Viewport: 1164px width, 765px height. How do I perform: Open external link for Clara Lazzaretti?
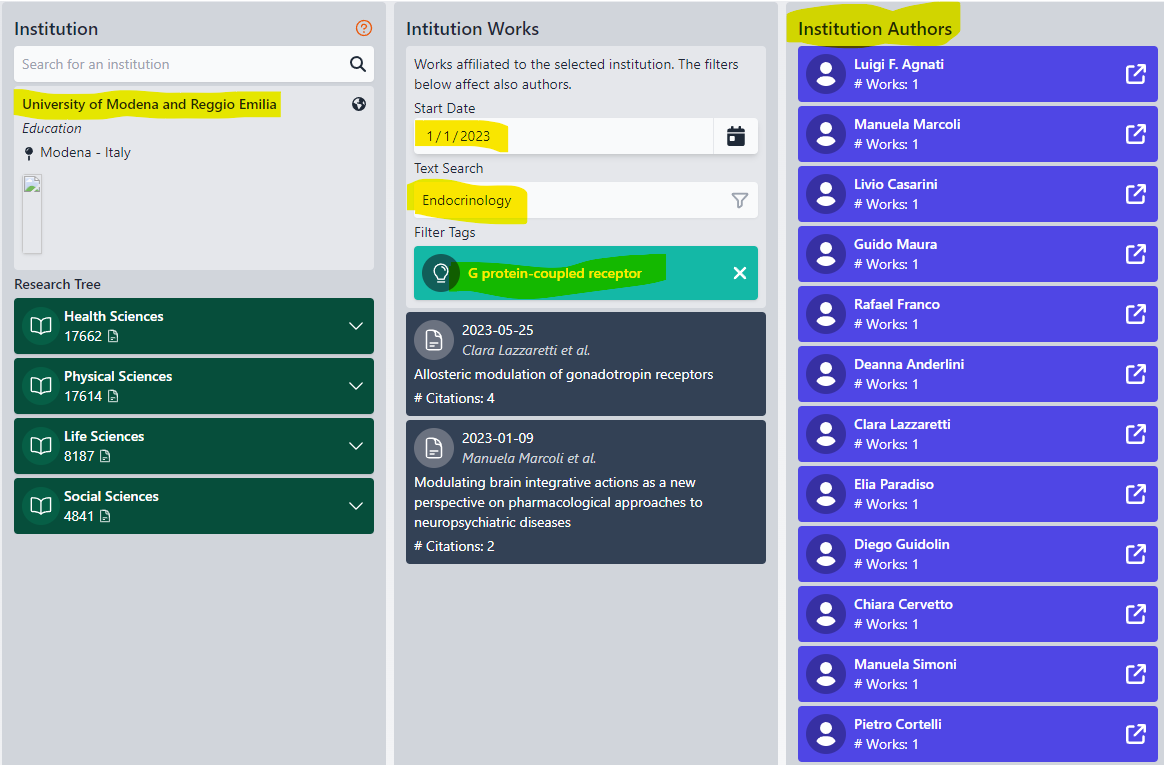point(1136,434)
